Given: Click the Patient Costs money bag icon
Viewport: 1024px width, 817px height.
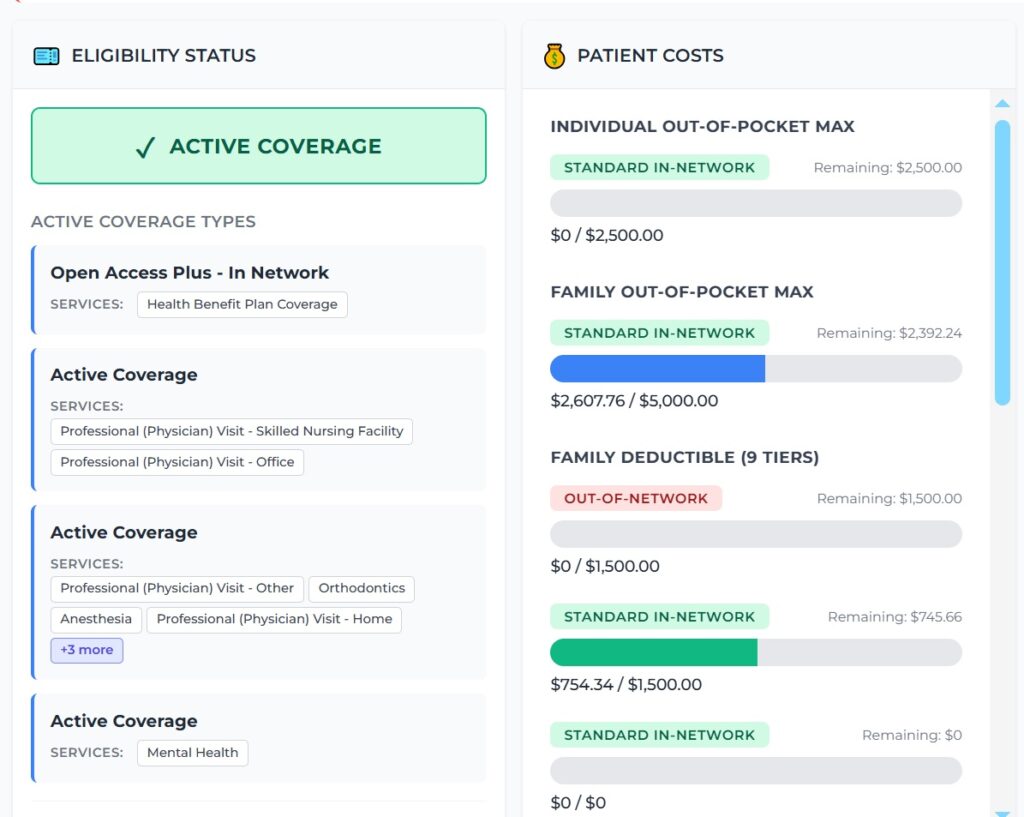Looking at the screenshot, I should tap(554, 56).
